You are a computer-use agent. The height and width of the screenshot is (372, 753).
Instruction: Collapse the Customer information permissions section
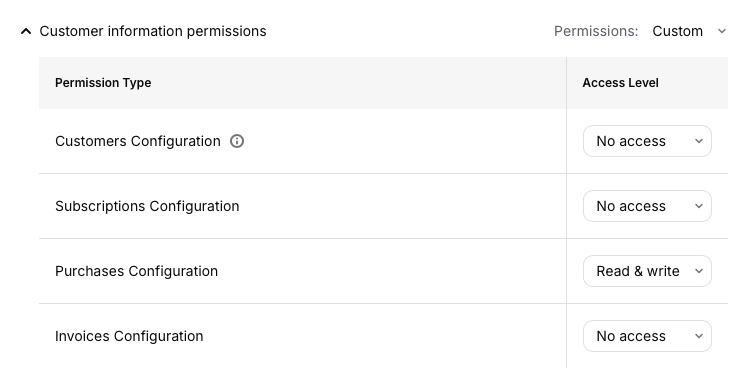(x=26, y=31)
